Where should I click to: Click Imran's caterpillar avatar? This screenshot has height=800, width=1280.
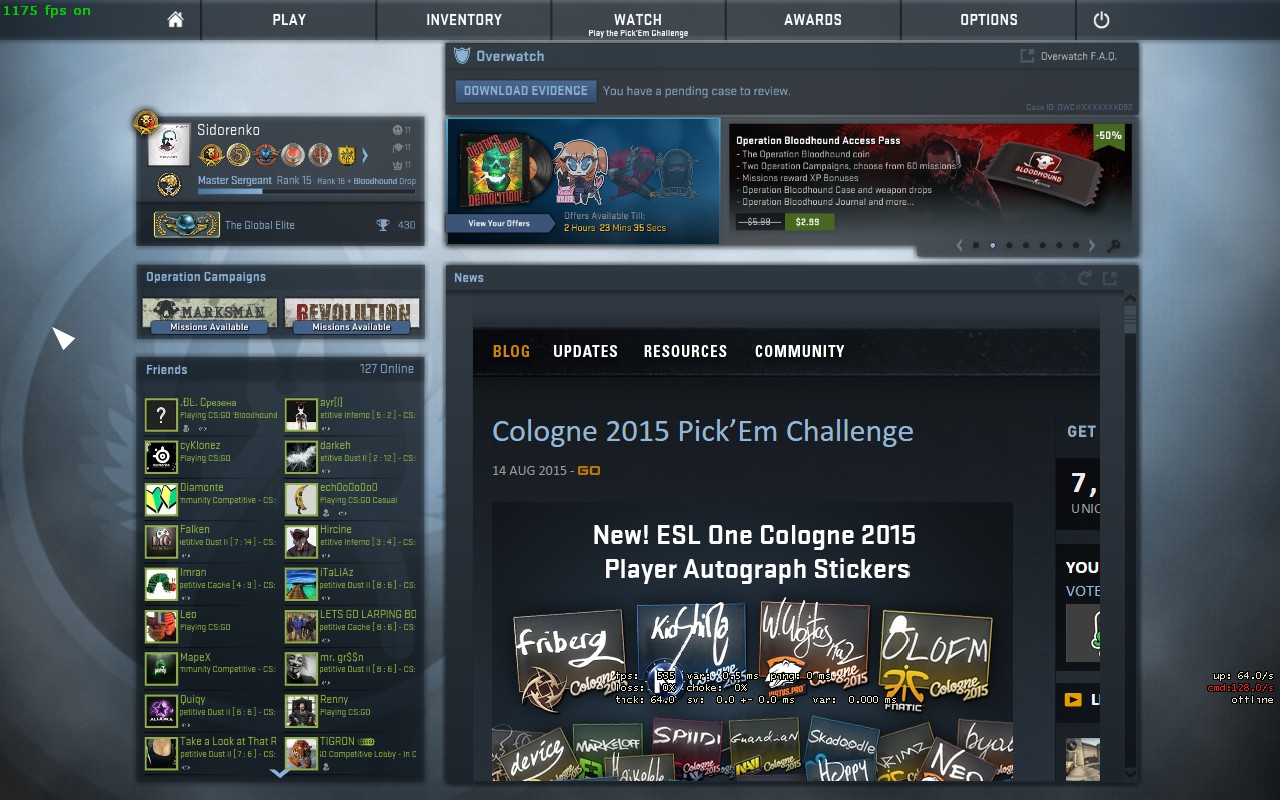[x=161, y=584]
